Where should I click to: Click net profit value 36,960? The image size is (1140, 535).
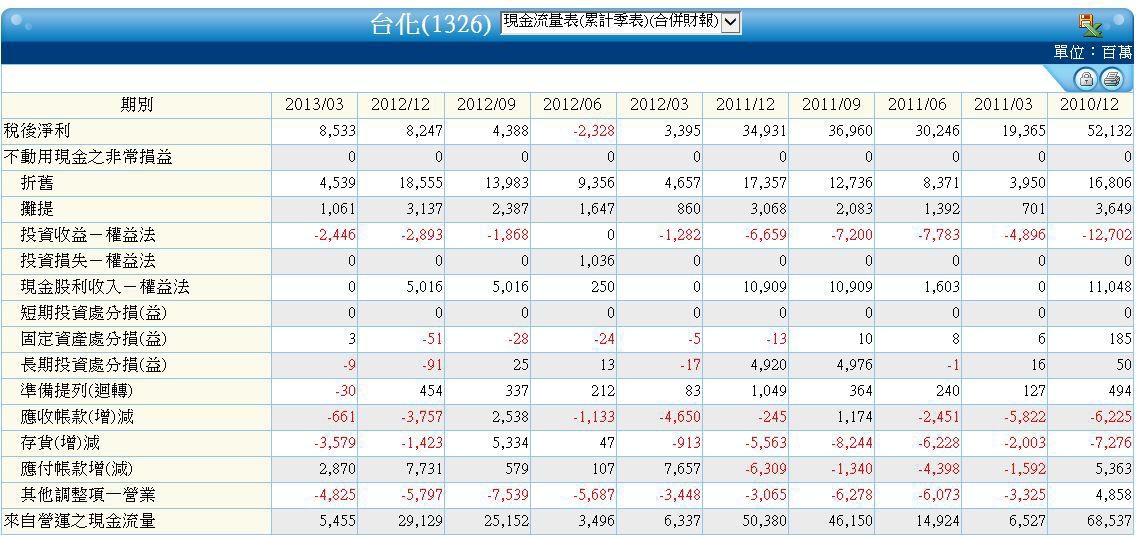850,132
